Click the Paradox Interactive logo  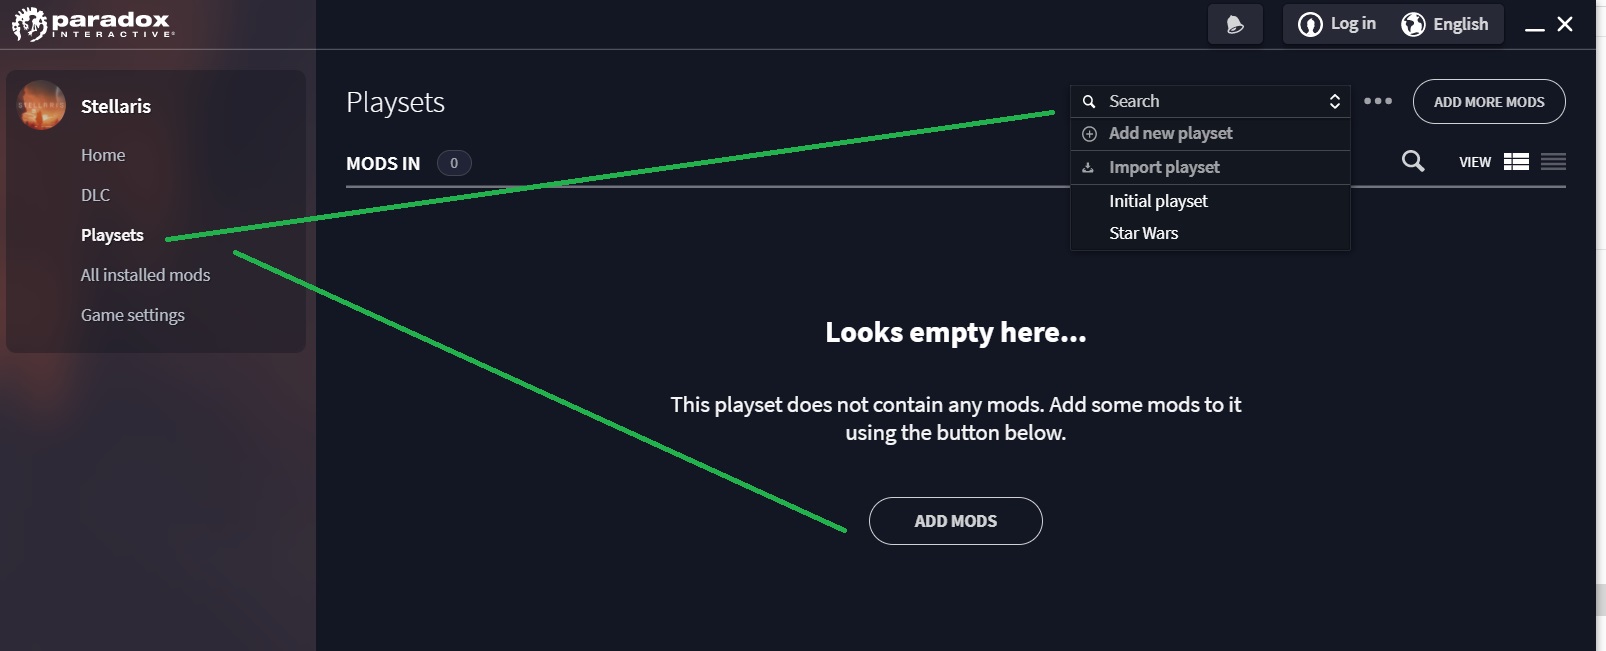tap(92, 24)
